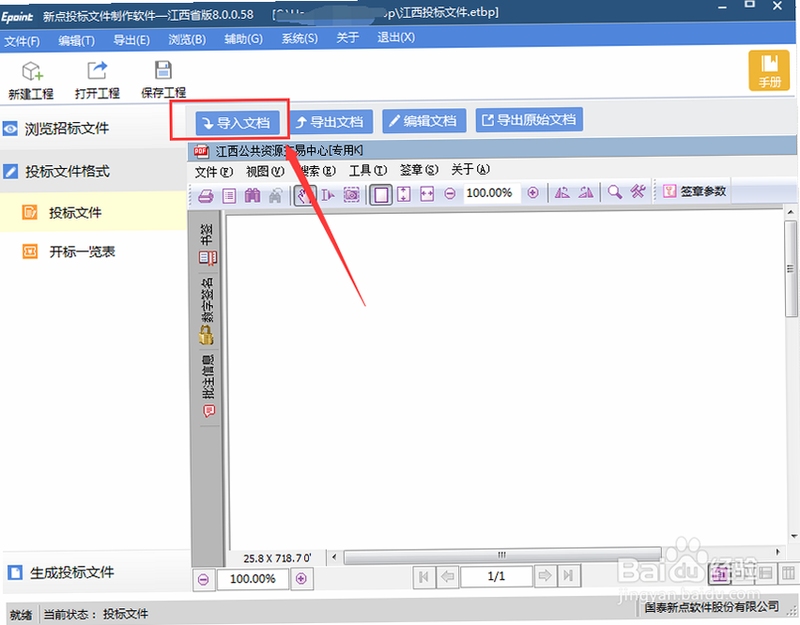Open the 关于 main menu
Image resolution: width=800 pixels, height=625 pixels.
click(347, 38)
